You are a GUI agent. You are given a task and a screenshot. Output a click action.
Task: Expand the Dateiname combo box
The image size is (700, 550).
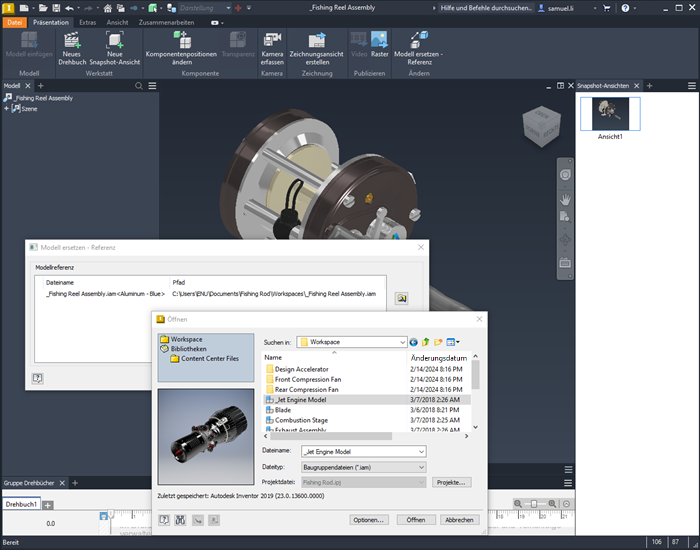421,452
